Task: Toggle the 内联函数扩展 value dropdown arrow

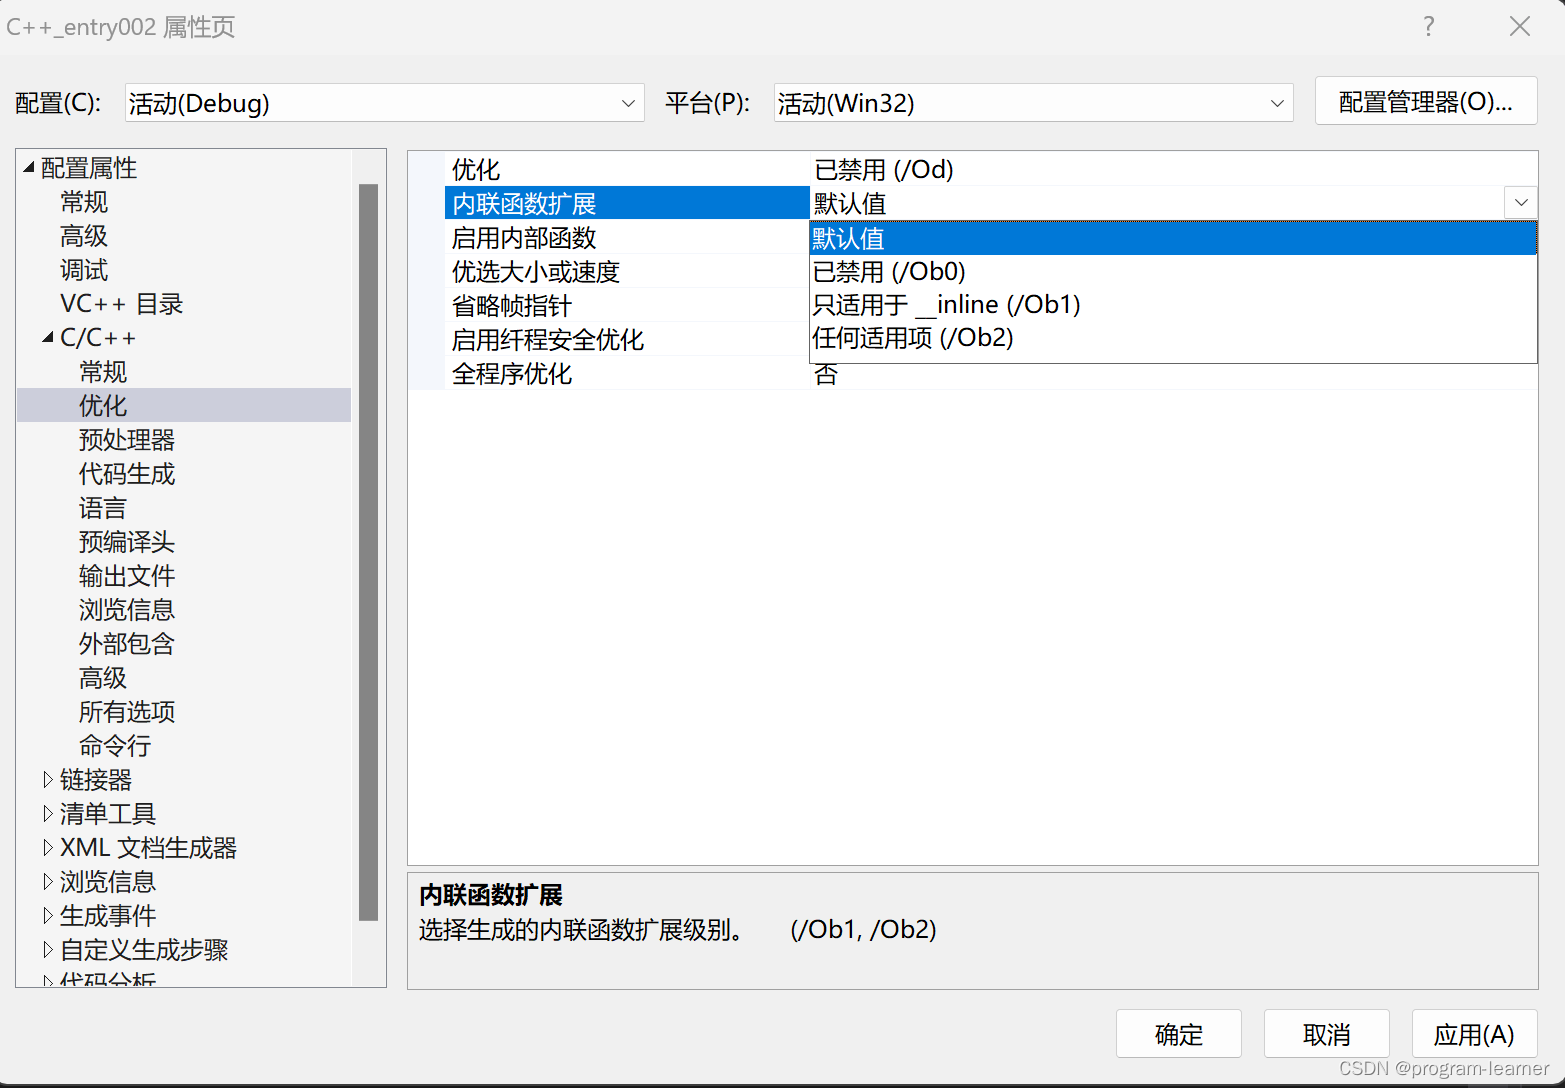Action: (1520, 203)
